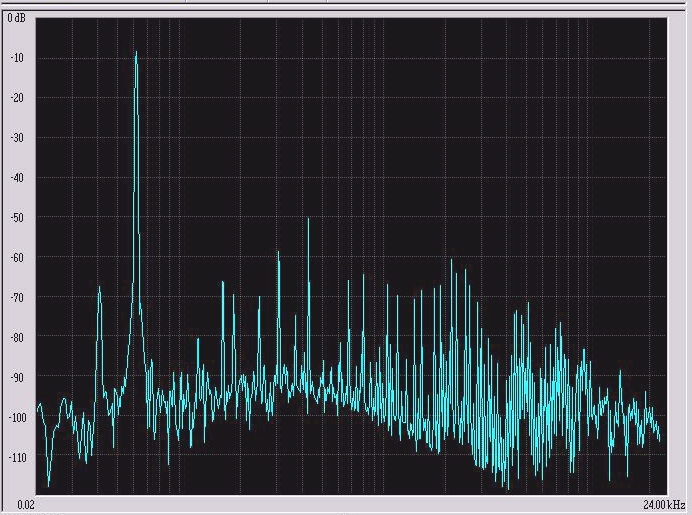Click the 0 dB axis label
The width and height of the screenshot is (692, 515).
16,18
